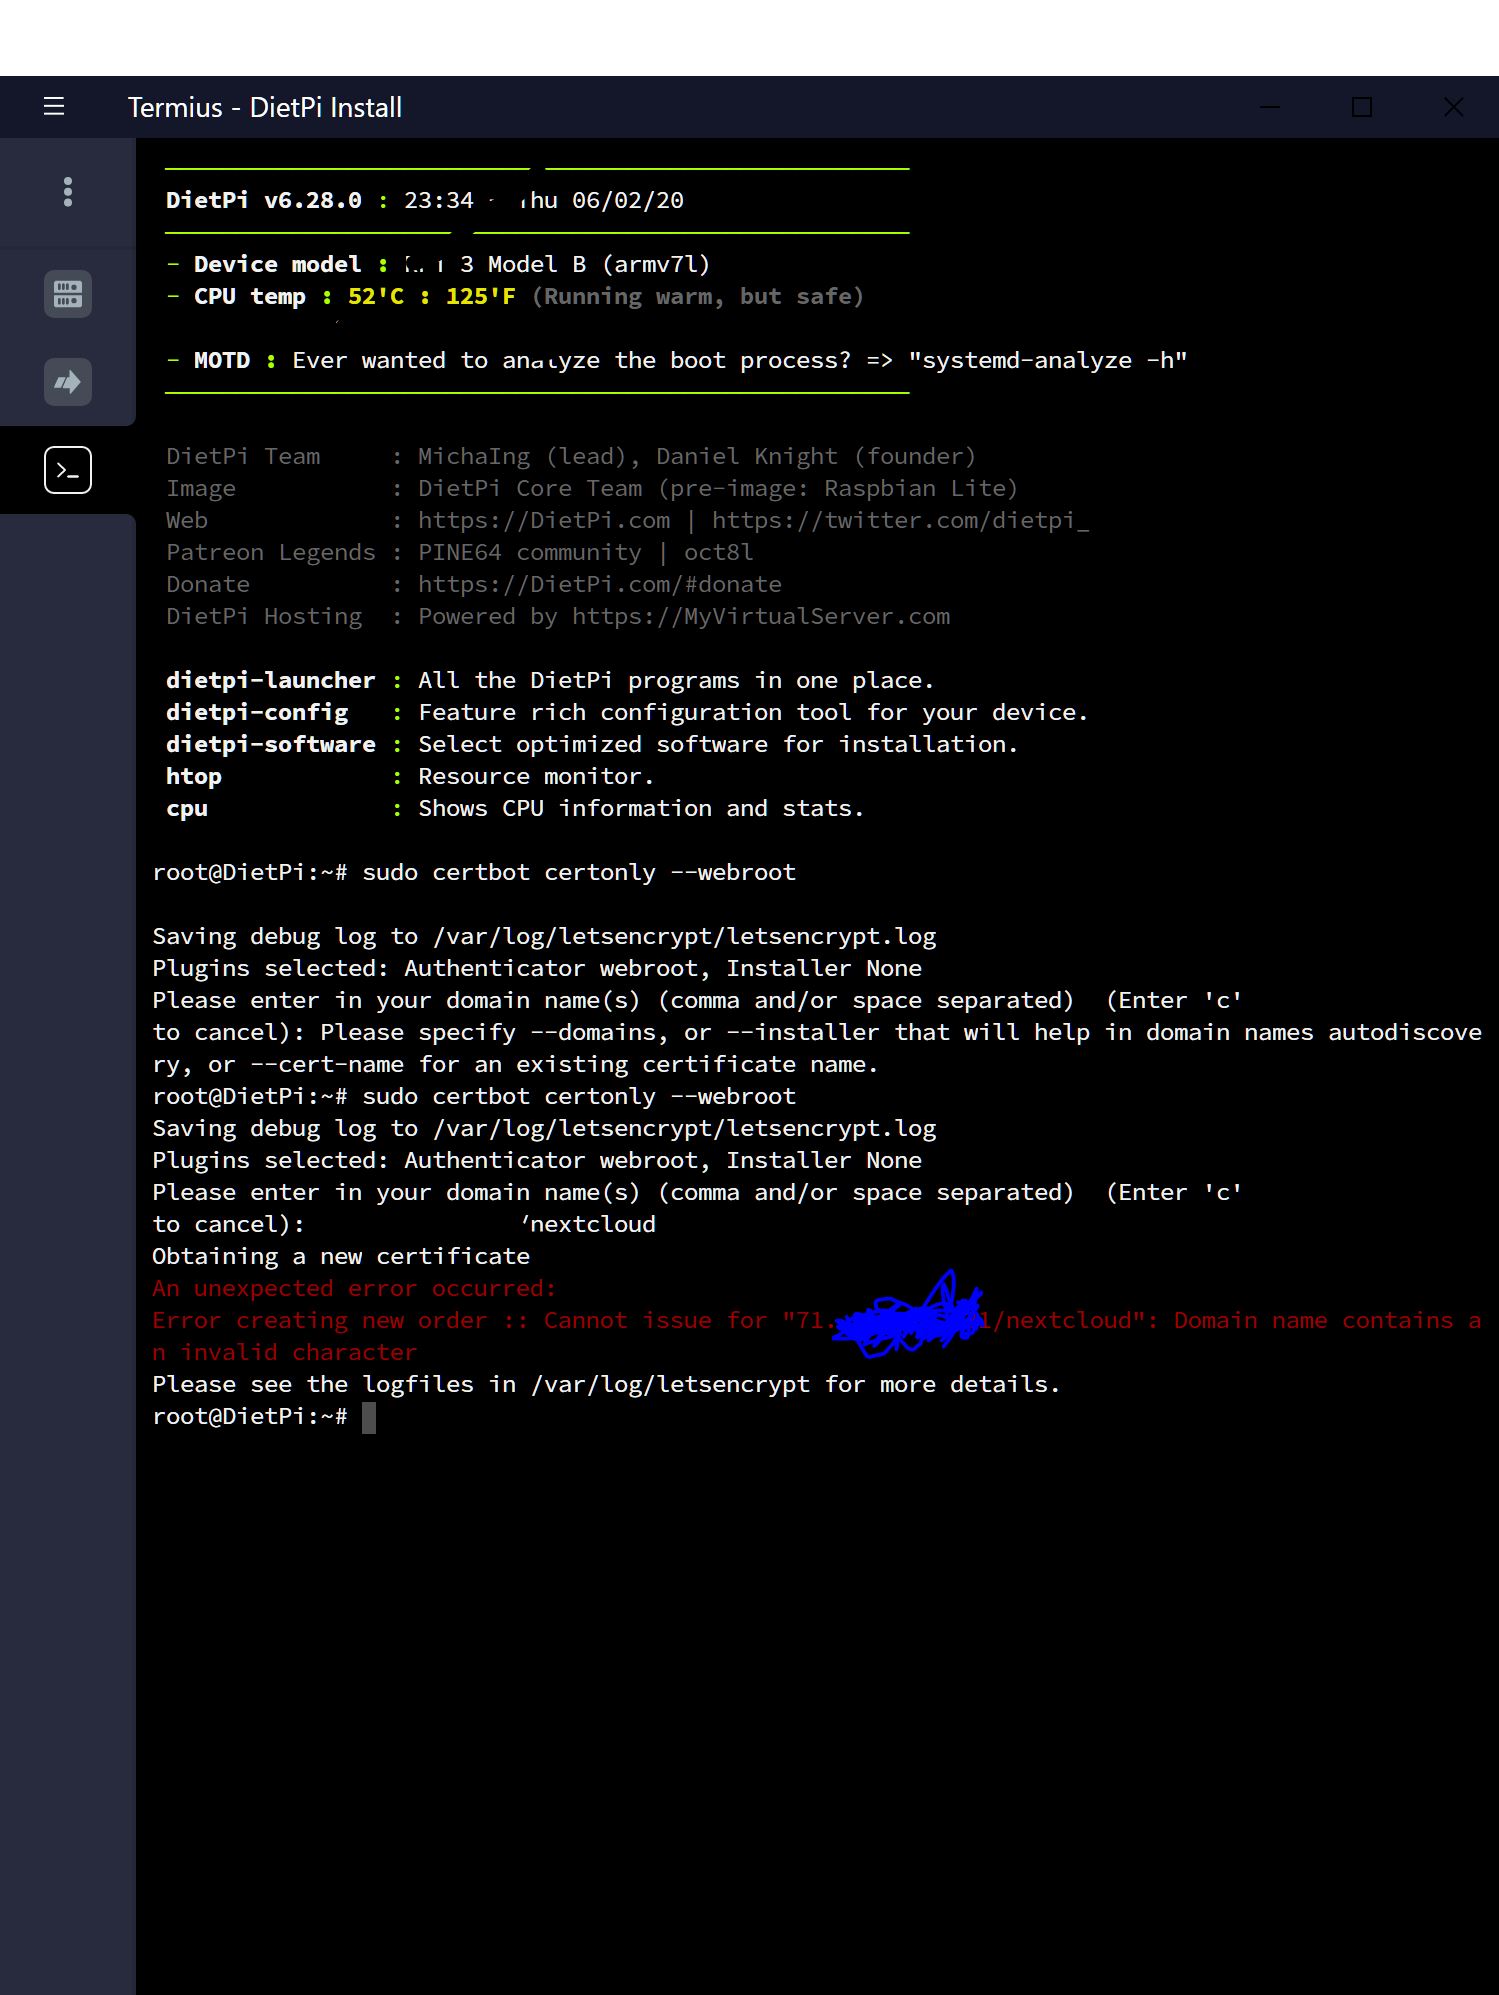
Task: Minimize the Termius window
Action: 1270,107
